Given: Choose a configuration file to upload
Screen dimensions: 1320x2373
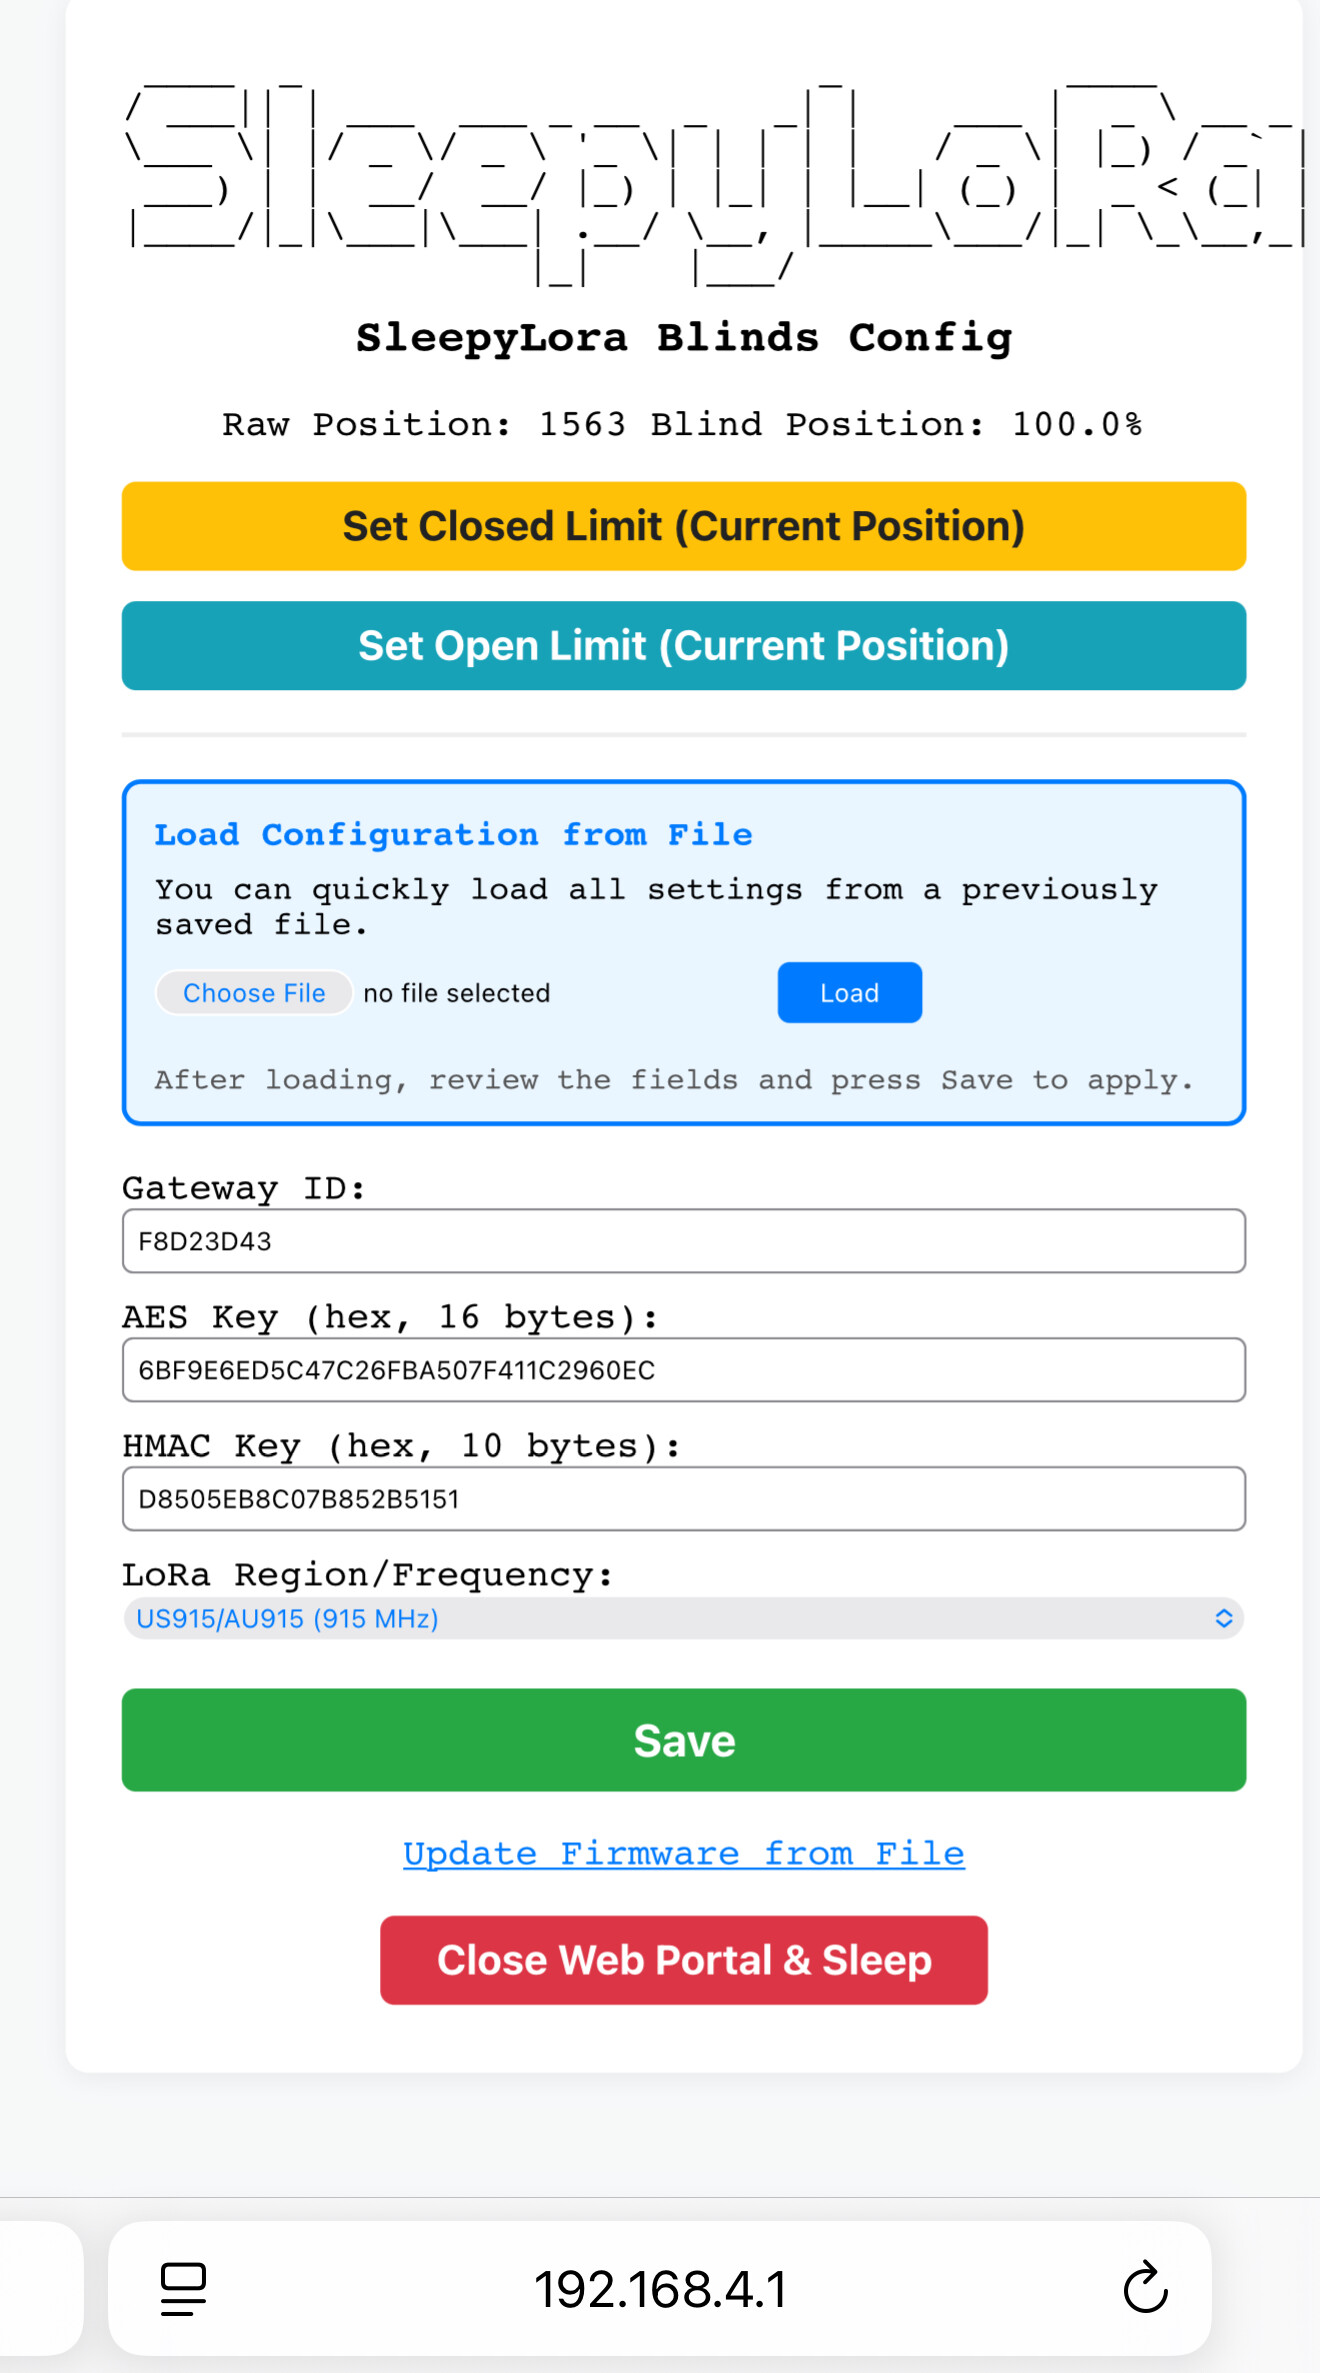Looking at the screenshot, I should click(254, 993).
